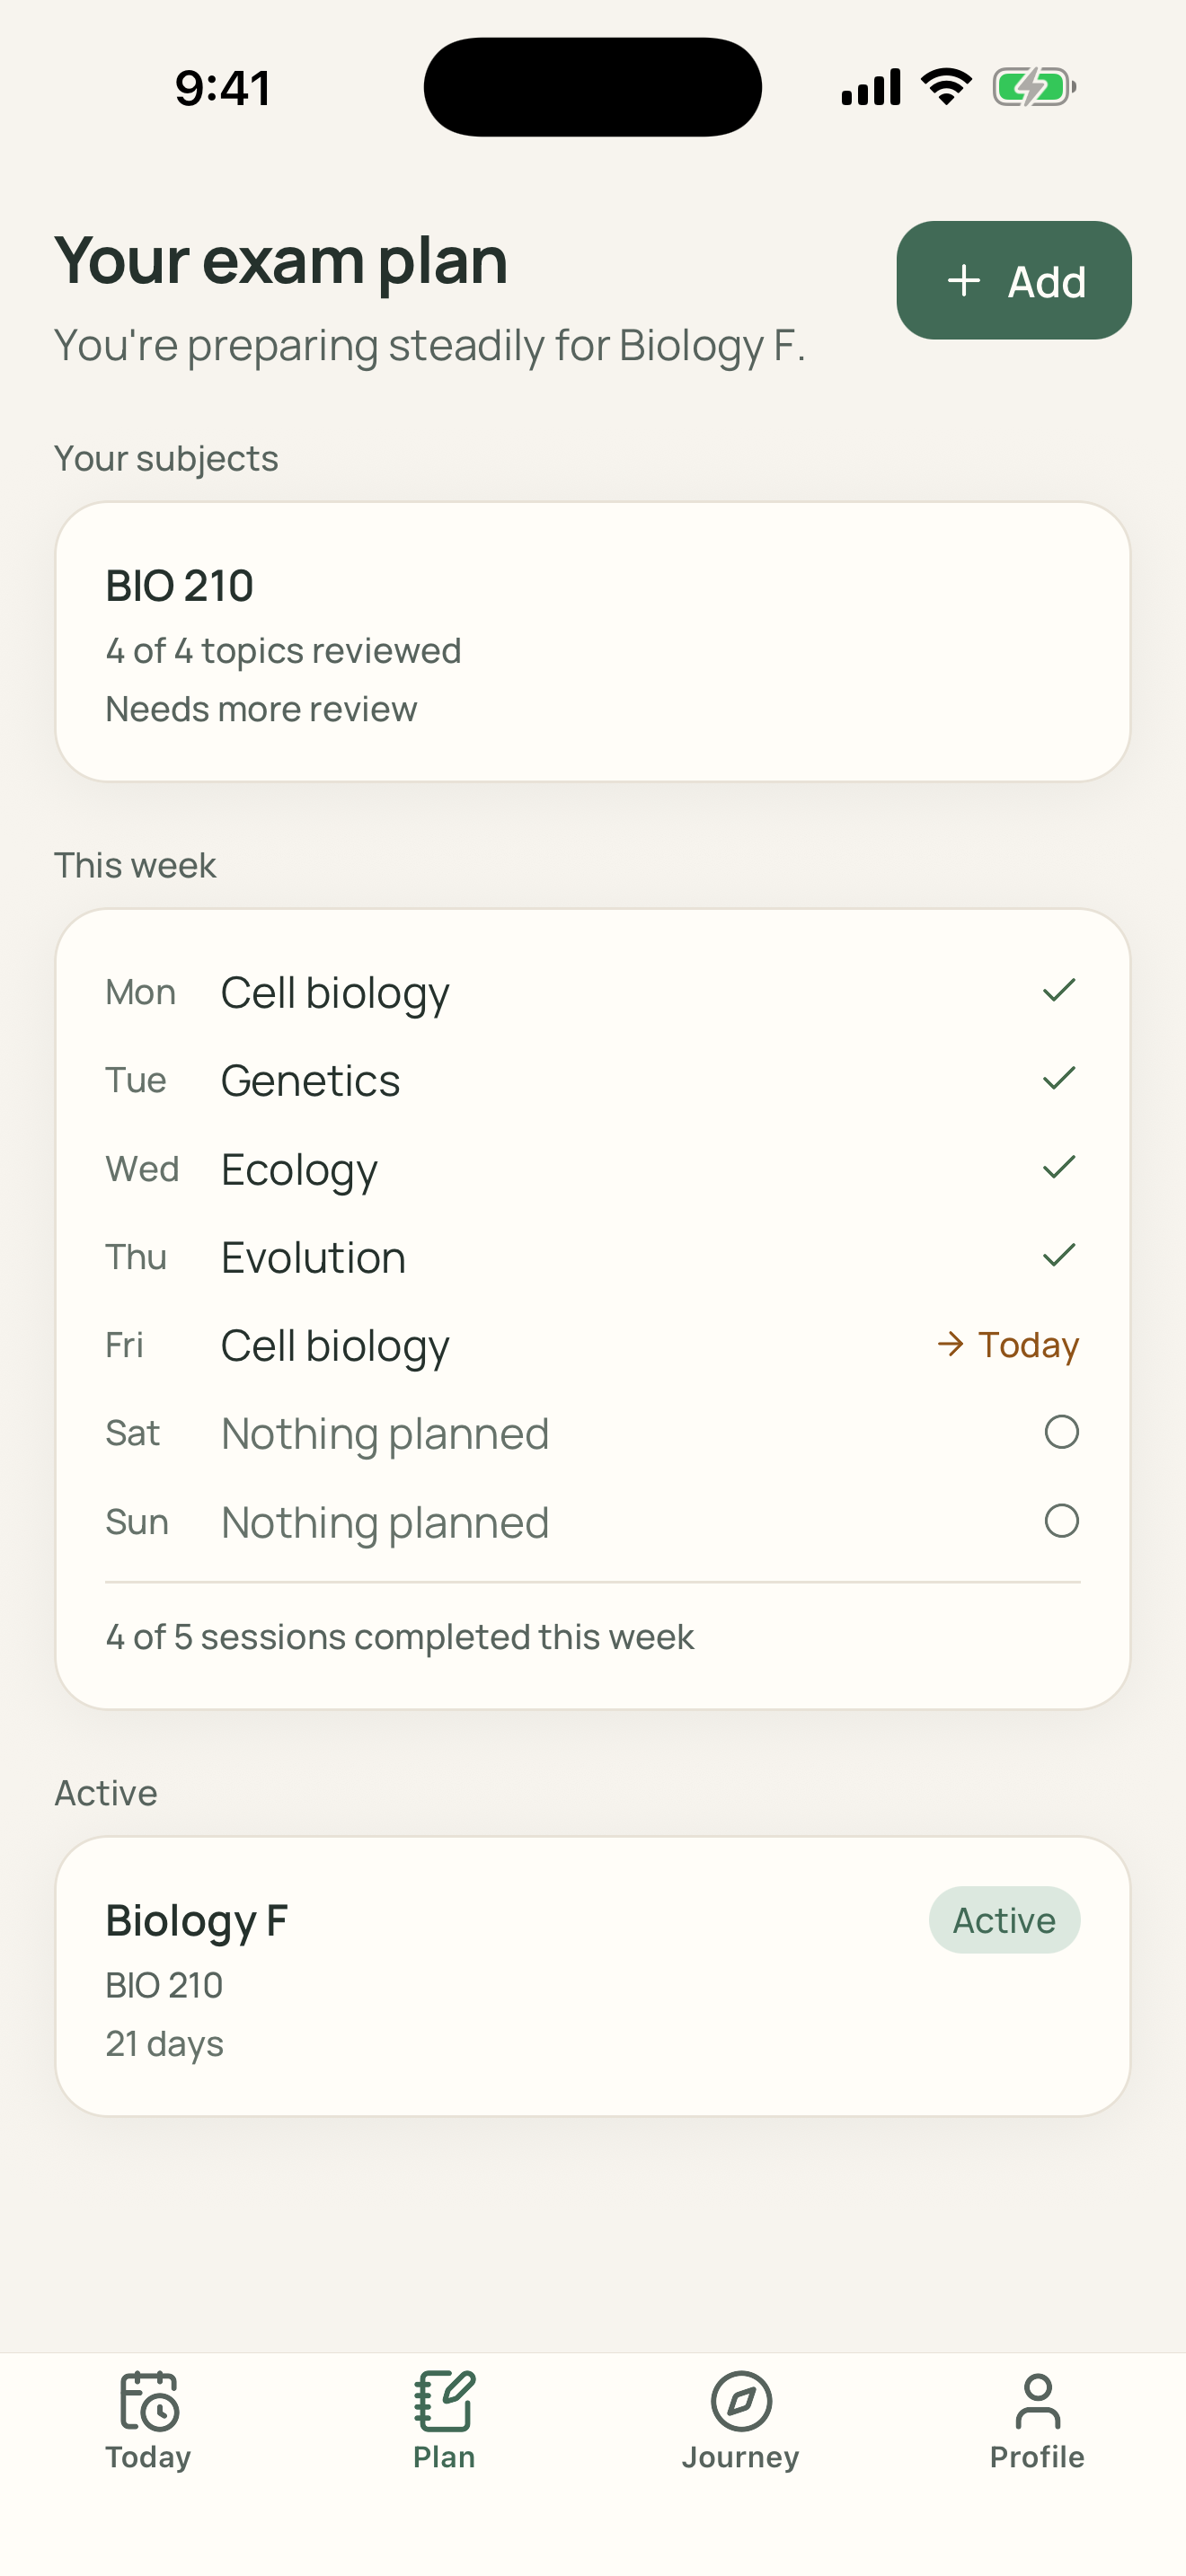Click the Active status badge
The image size is (1186, 2576).
[x=1004, y=1920]
